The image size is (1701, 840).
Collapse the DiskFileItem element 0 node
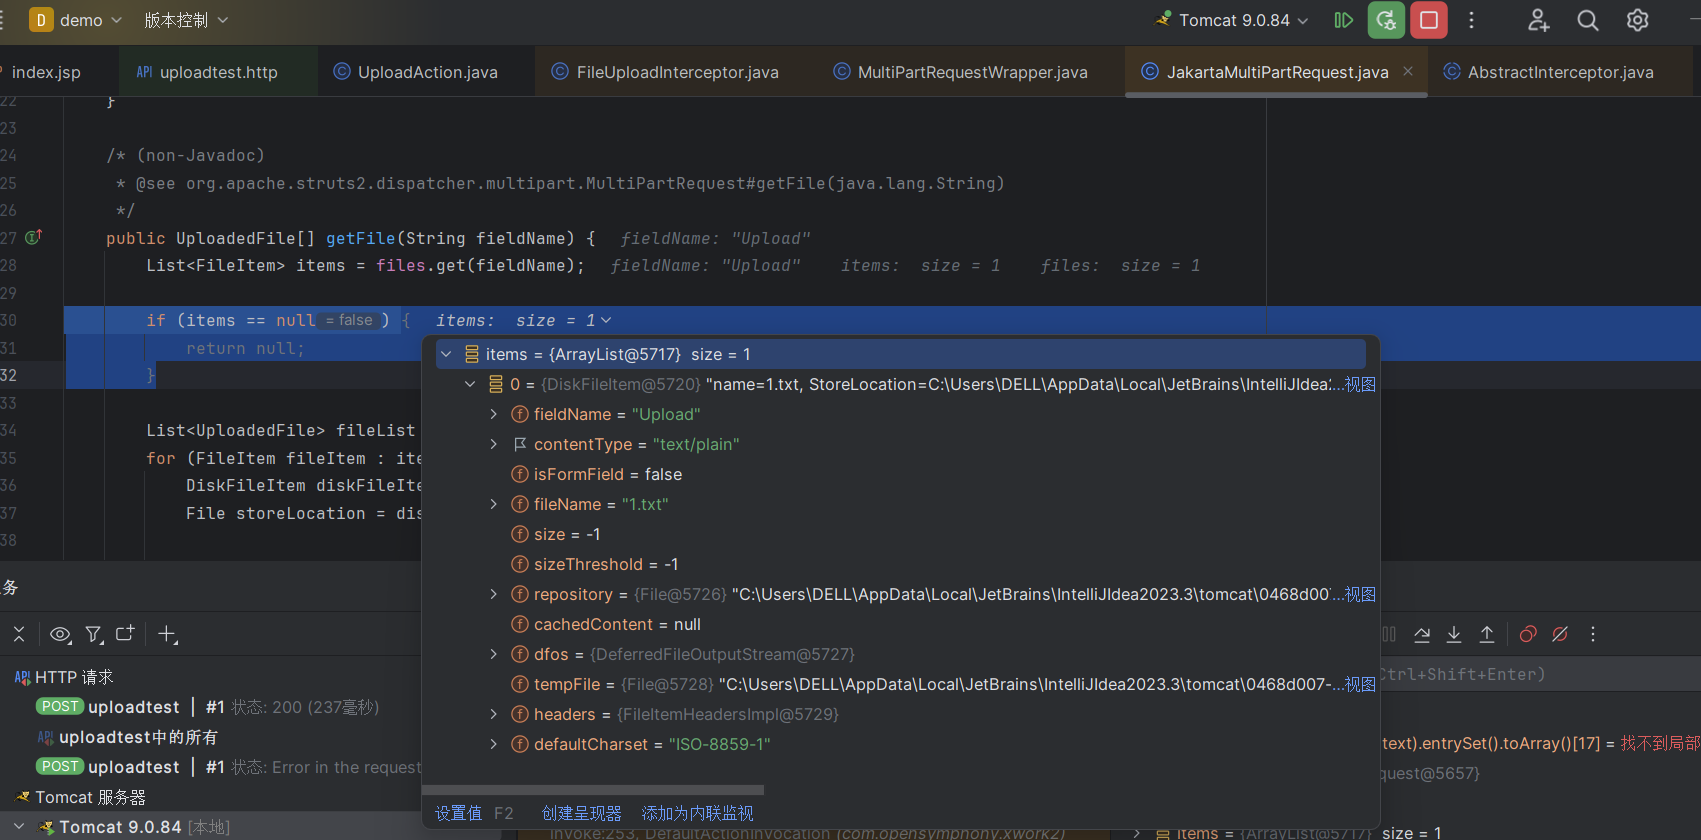pos(470,384)
